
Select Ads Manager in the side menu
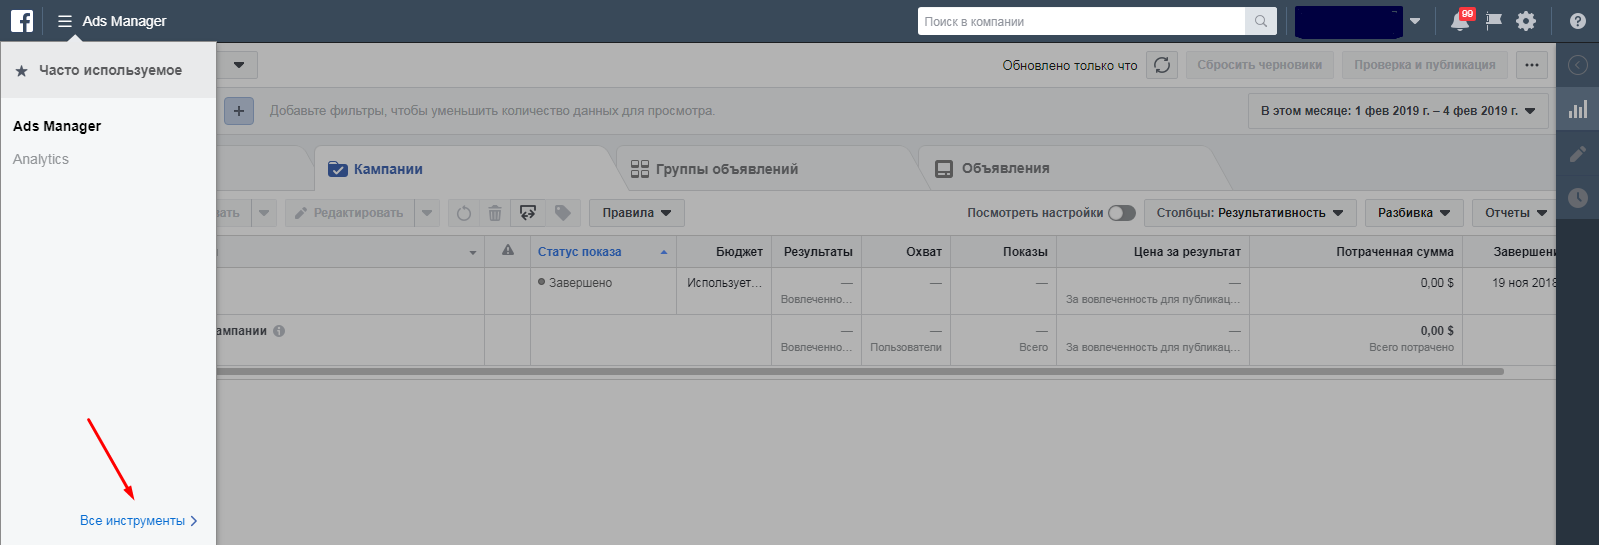tap(57, 126)
